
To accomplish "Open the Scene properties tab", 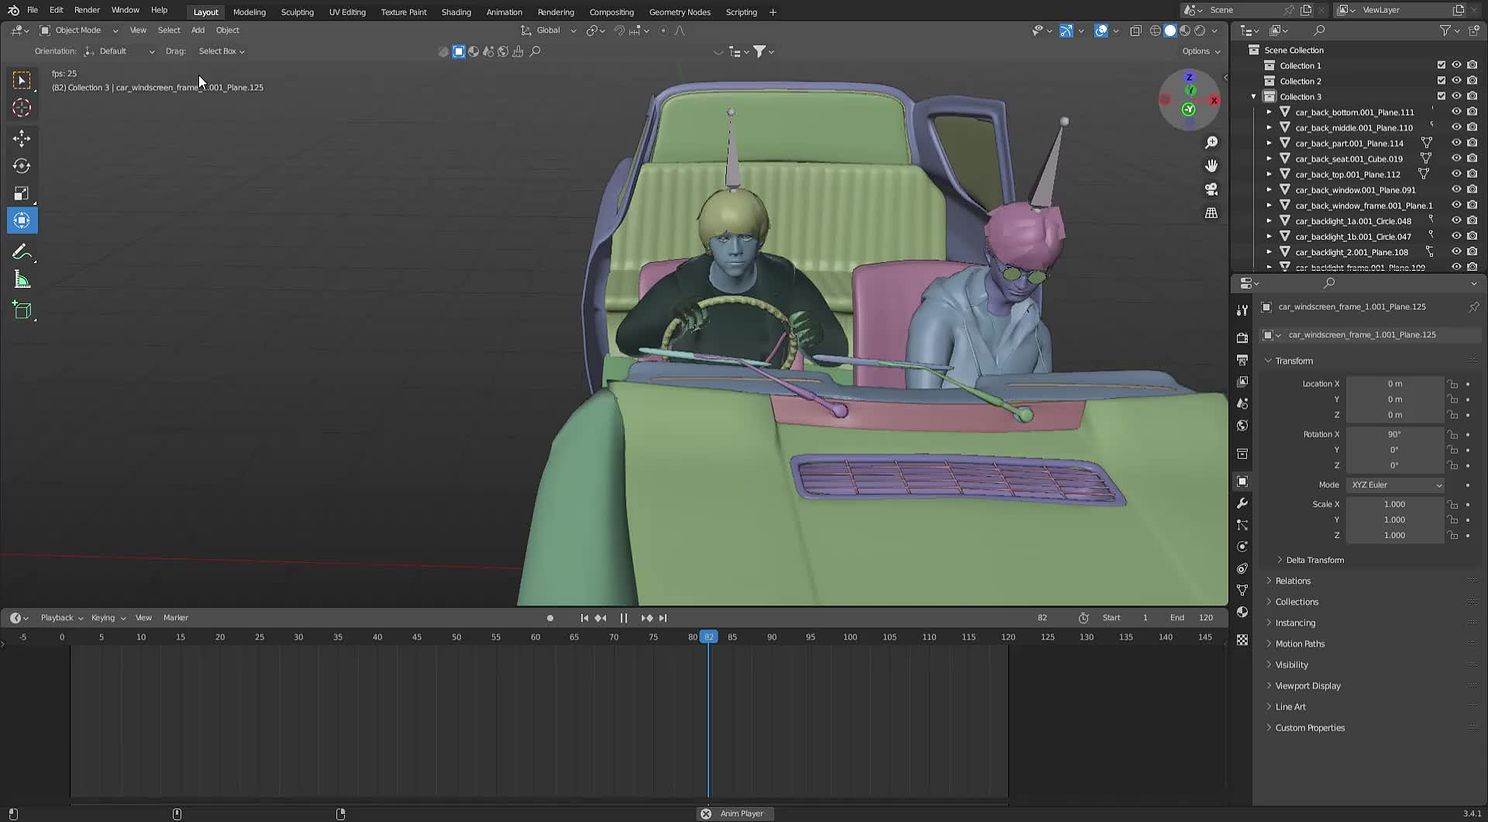I will point(1242,404).
